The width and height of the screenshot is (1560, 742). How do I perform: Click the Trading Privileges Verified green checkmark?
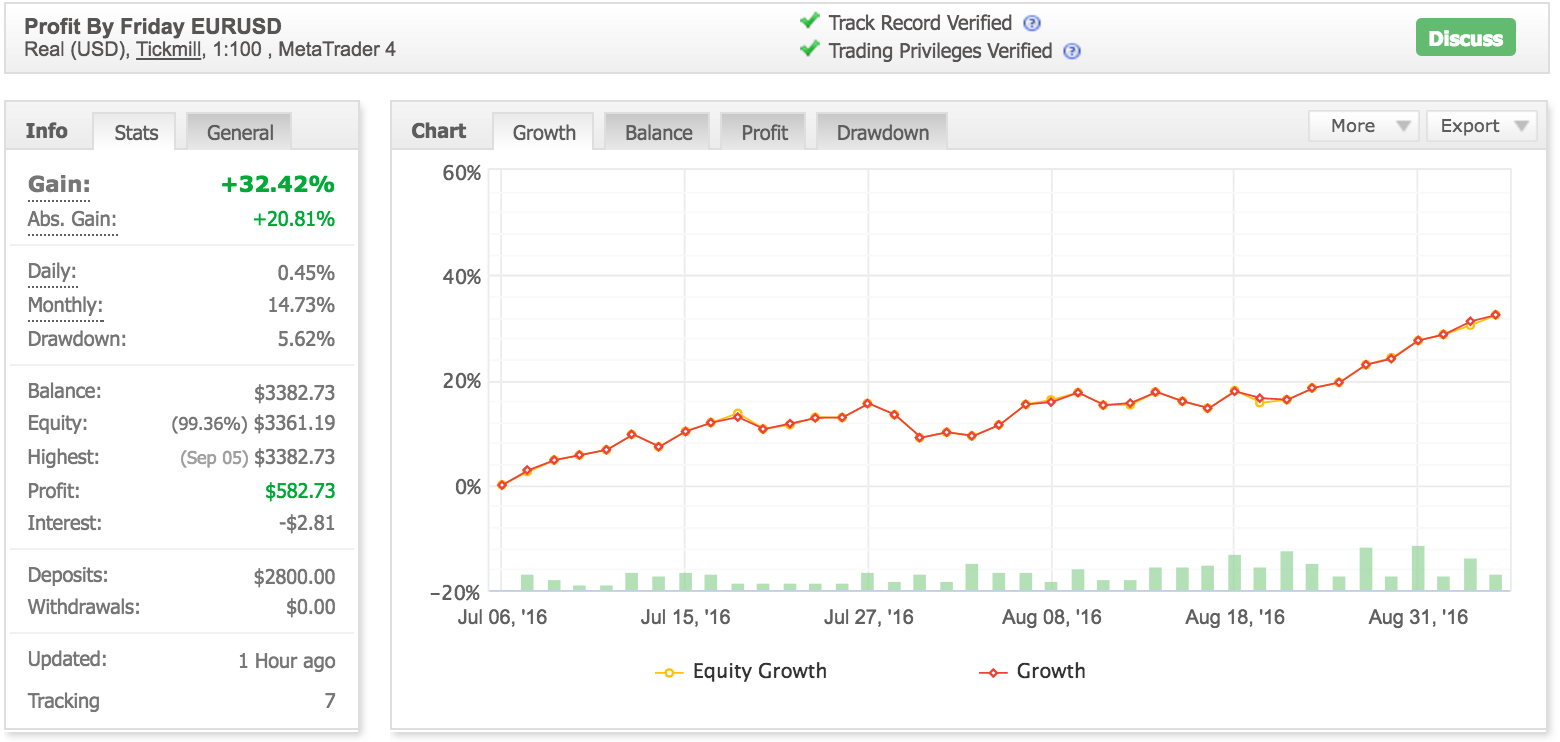(810, 49)
